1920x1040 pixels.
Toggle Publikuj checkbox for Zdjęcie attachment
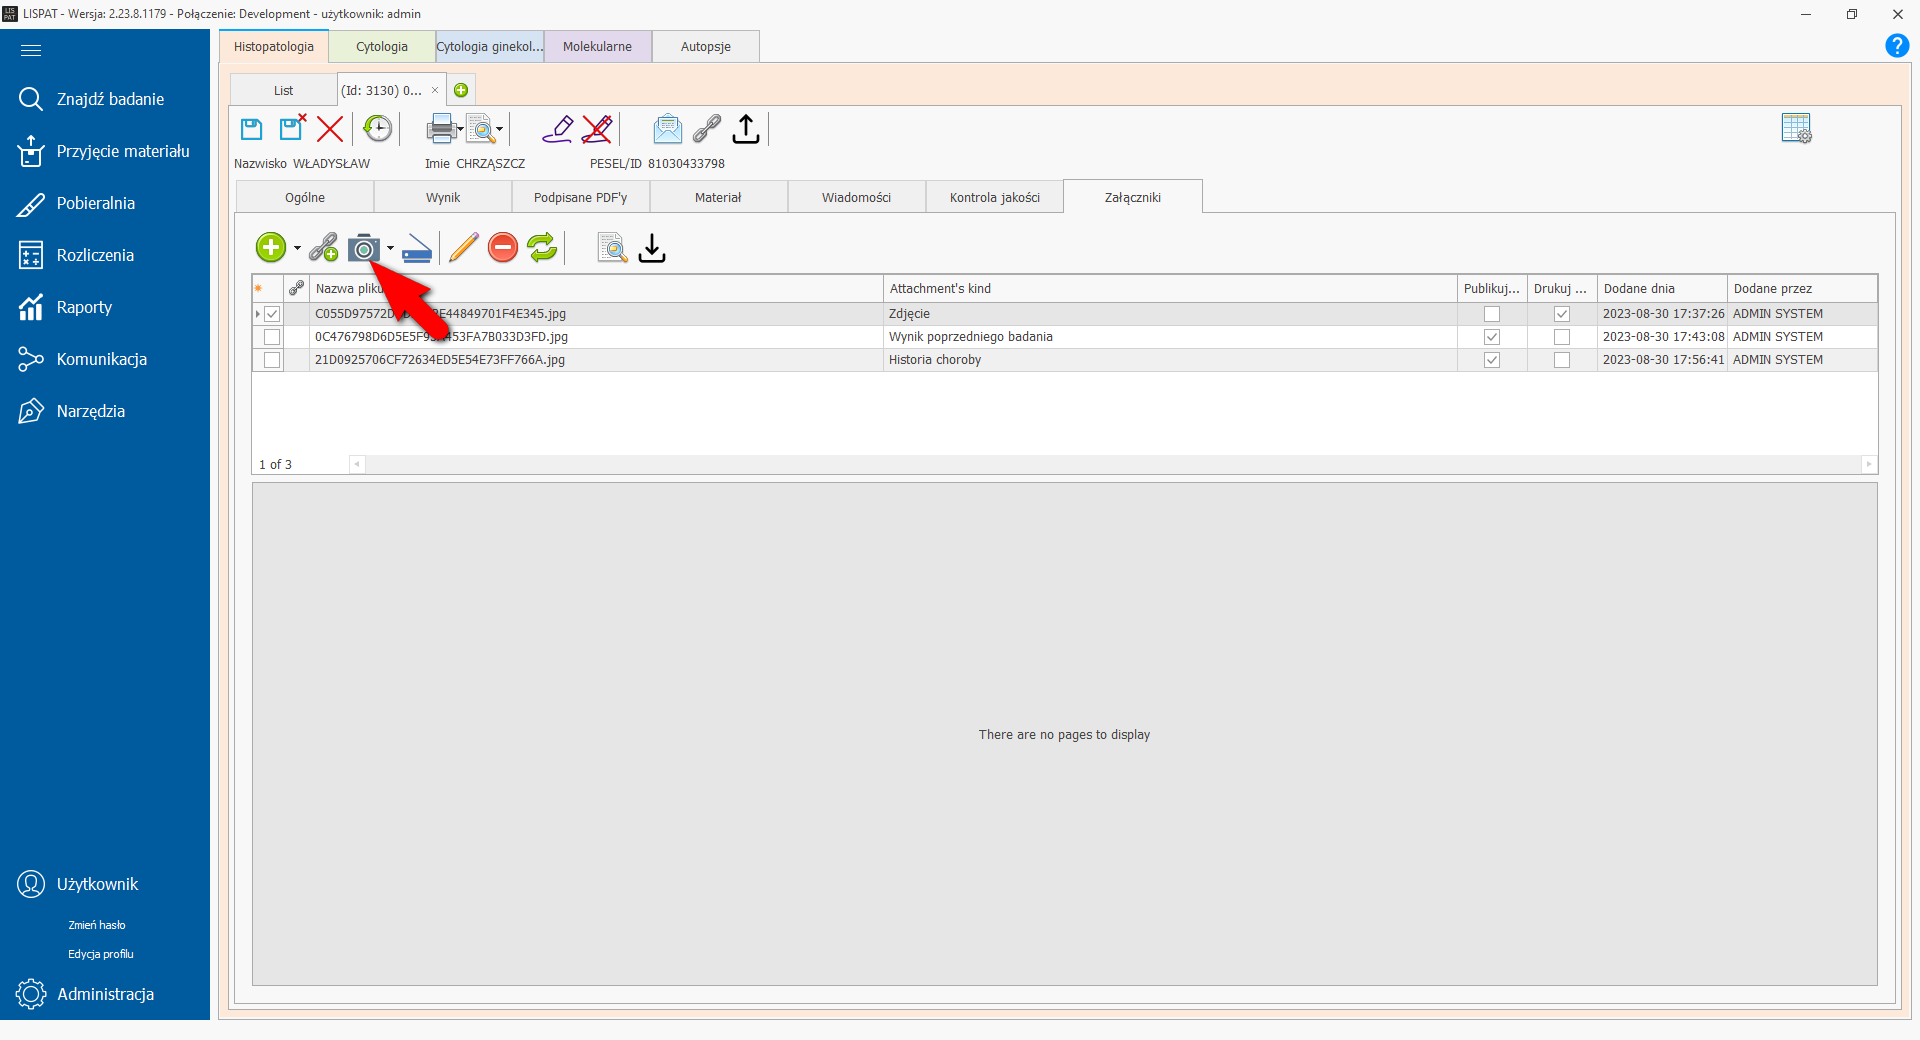pyautogui.click(x=1491, y=314)
